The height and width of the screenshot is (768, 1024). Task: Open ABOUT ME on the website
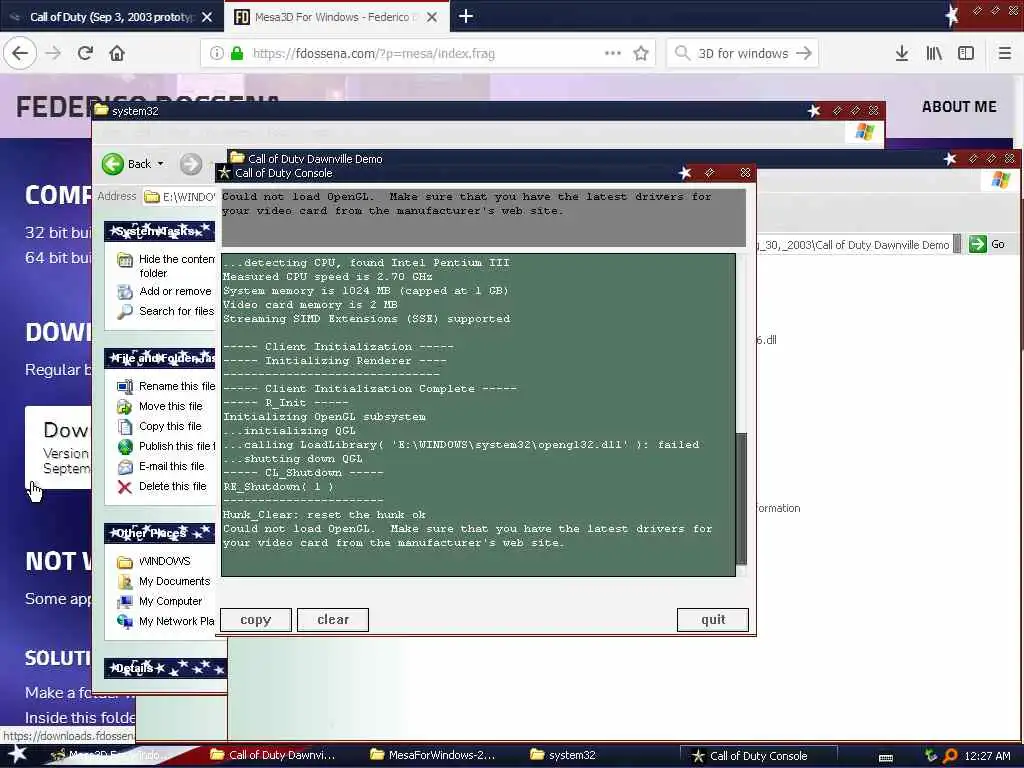(x=959, y=106)
